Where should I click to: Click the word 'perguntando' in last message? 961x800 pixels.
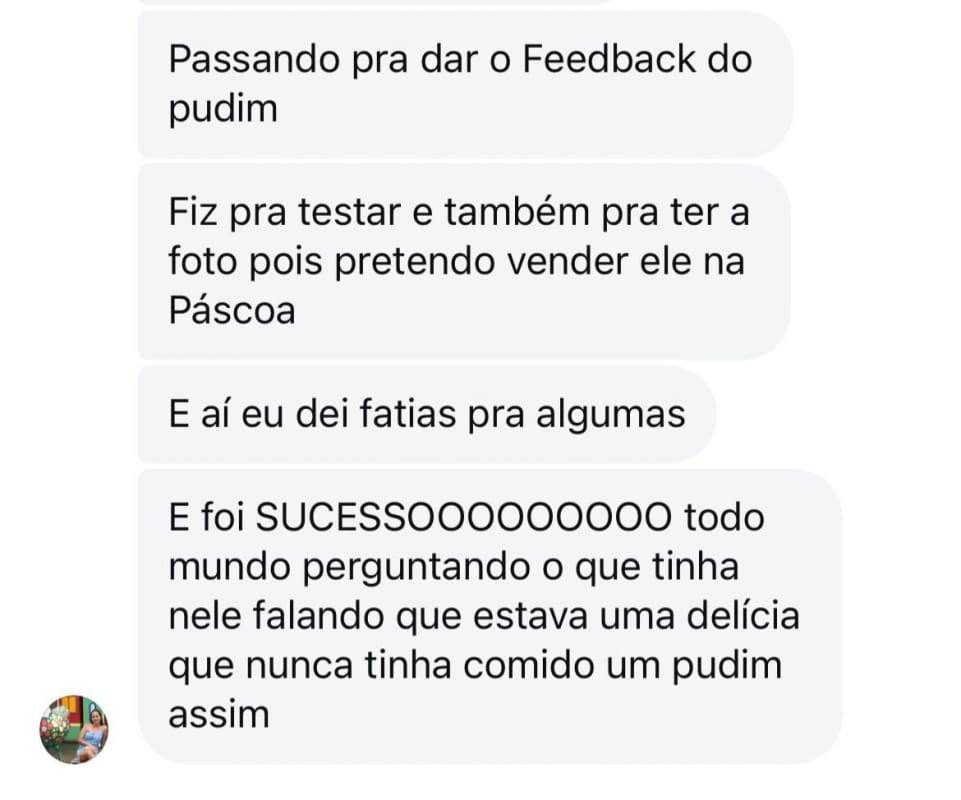pos(416,568)
